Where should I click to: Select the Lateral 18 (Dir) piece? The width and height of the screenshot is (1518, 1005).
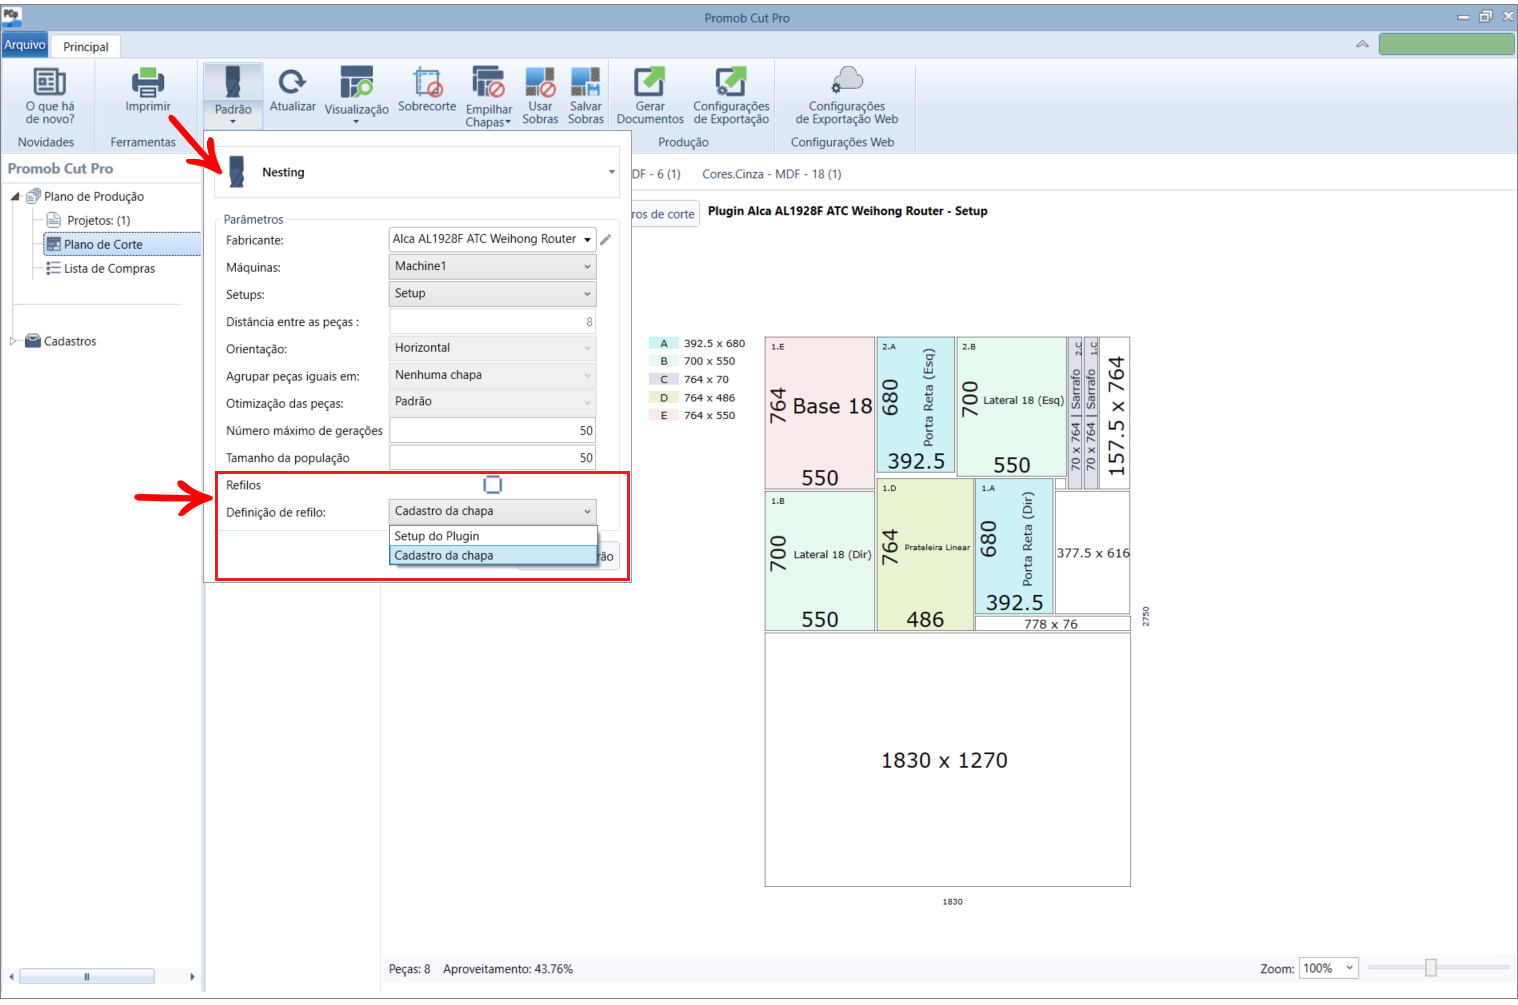coord(820,561)
